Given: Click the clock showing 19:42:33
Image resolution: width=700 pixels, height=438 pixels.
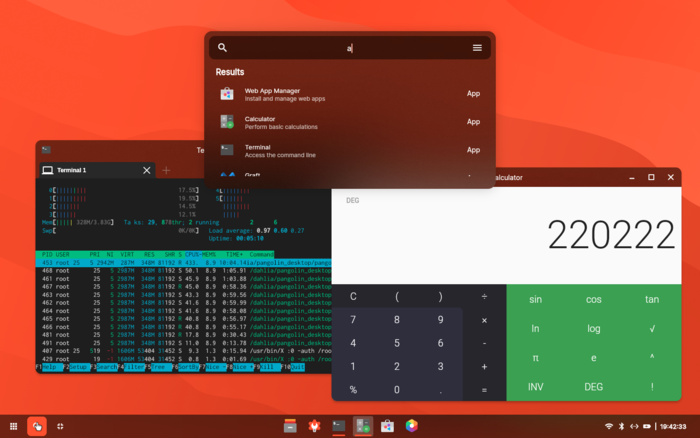Looking at the screenshot, I should pos(673,426).
